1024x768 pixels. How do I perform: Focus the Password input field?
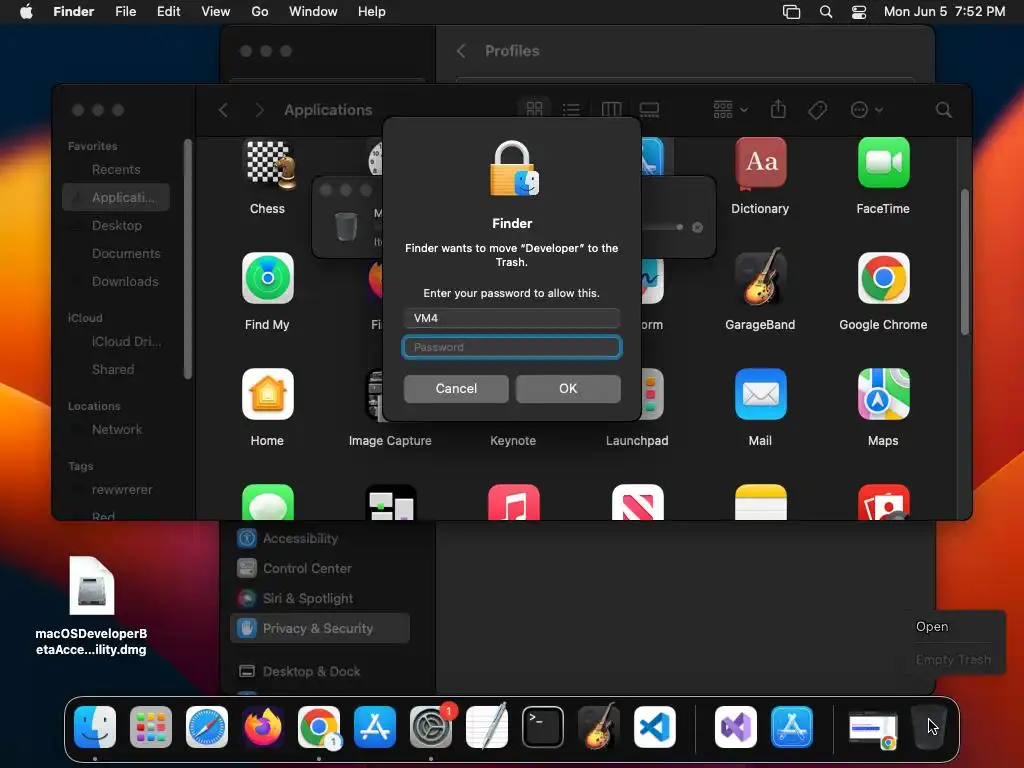coord(512,347)
